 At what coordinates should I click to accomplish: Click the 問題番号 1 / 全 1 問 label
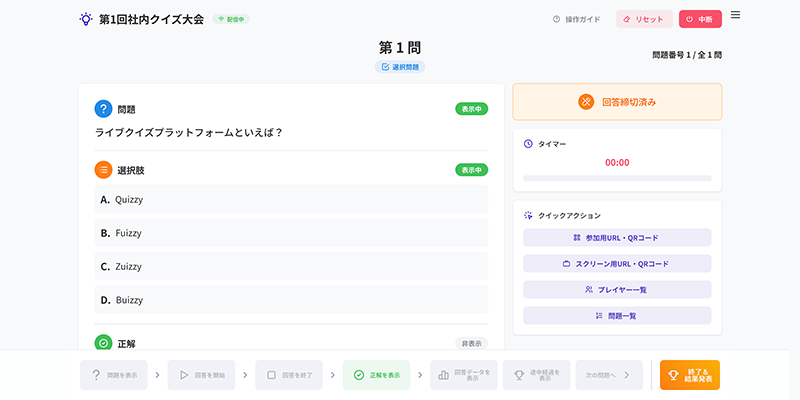[x=687, y=55]
